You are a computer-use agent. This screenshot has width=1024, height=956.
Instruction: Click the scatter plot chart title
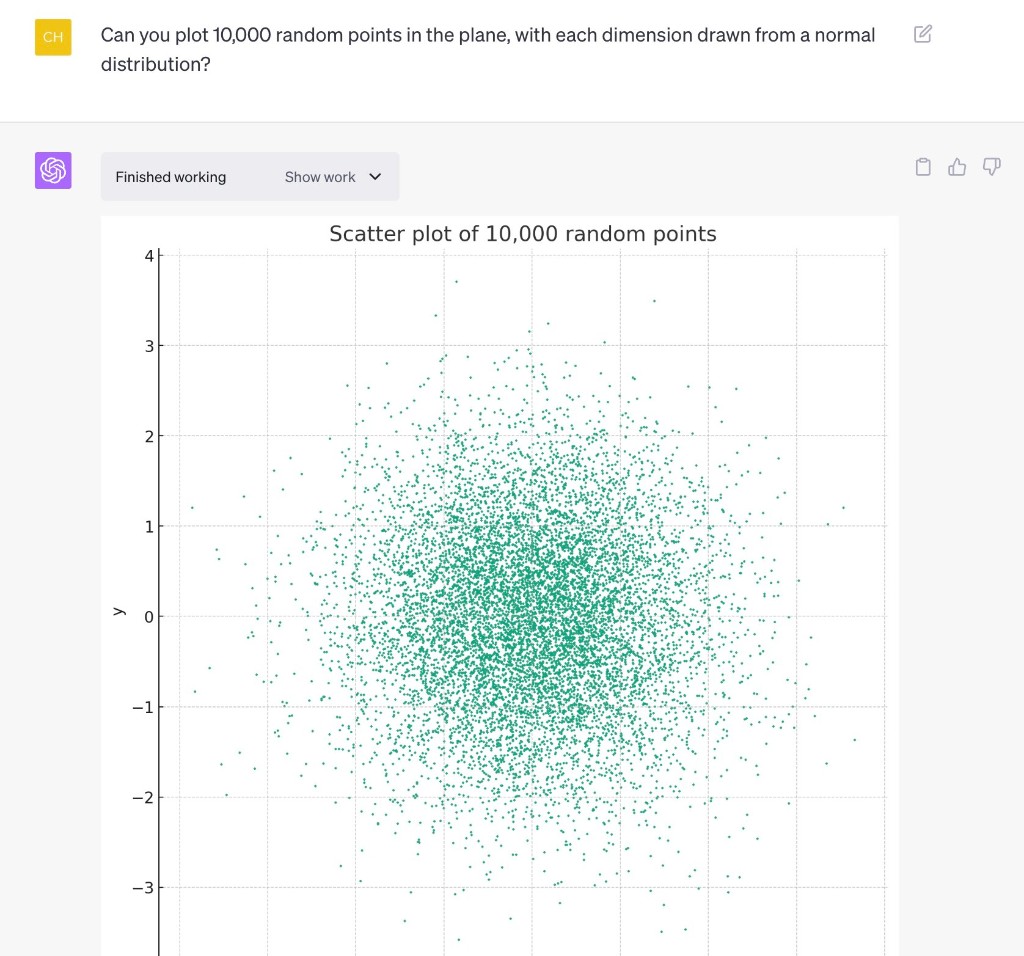pos(522,234)
